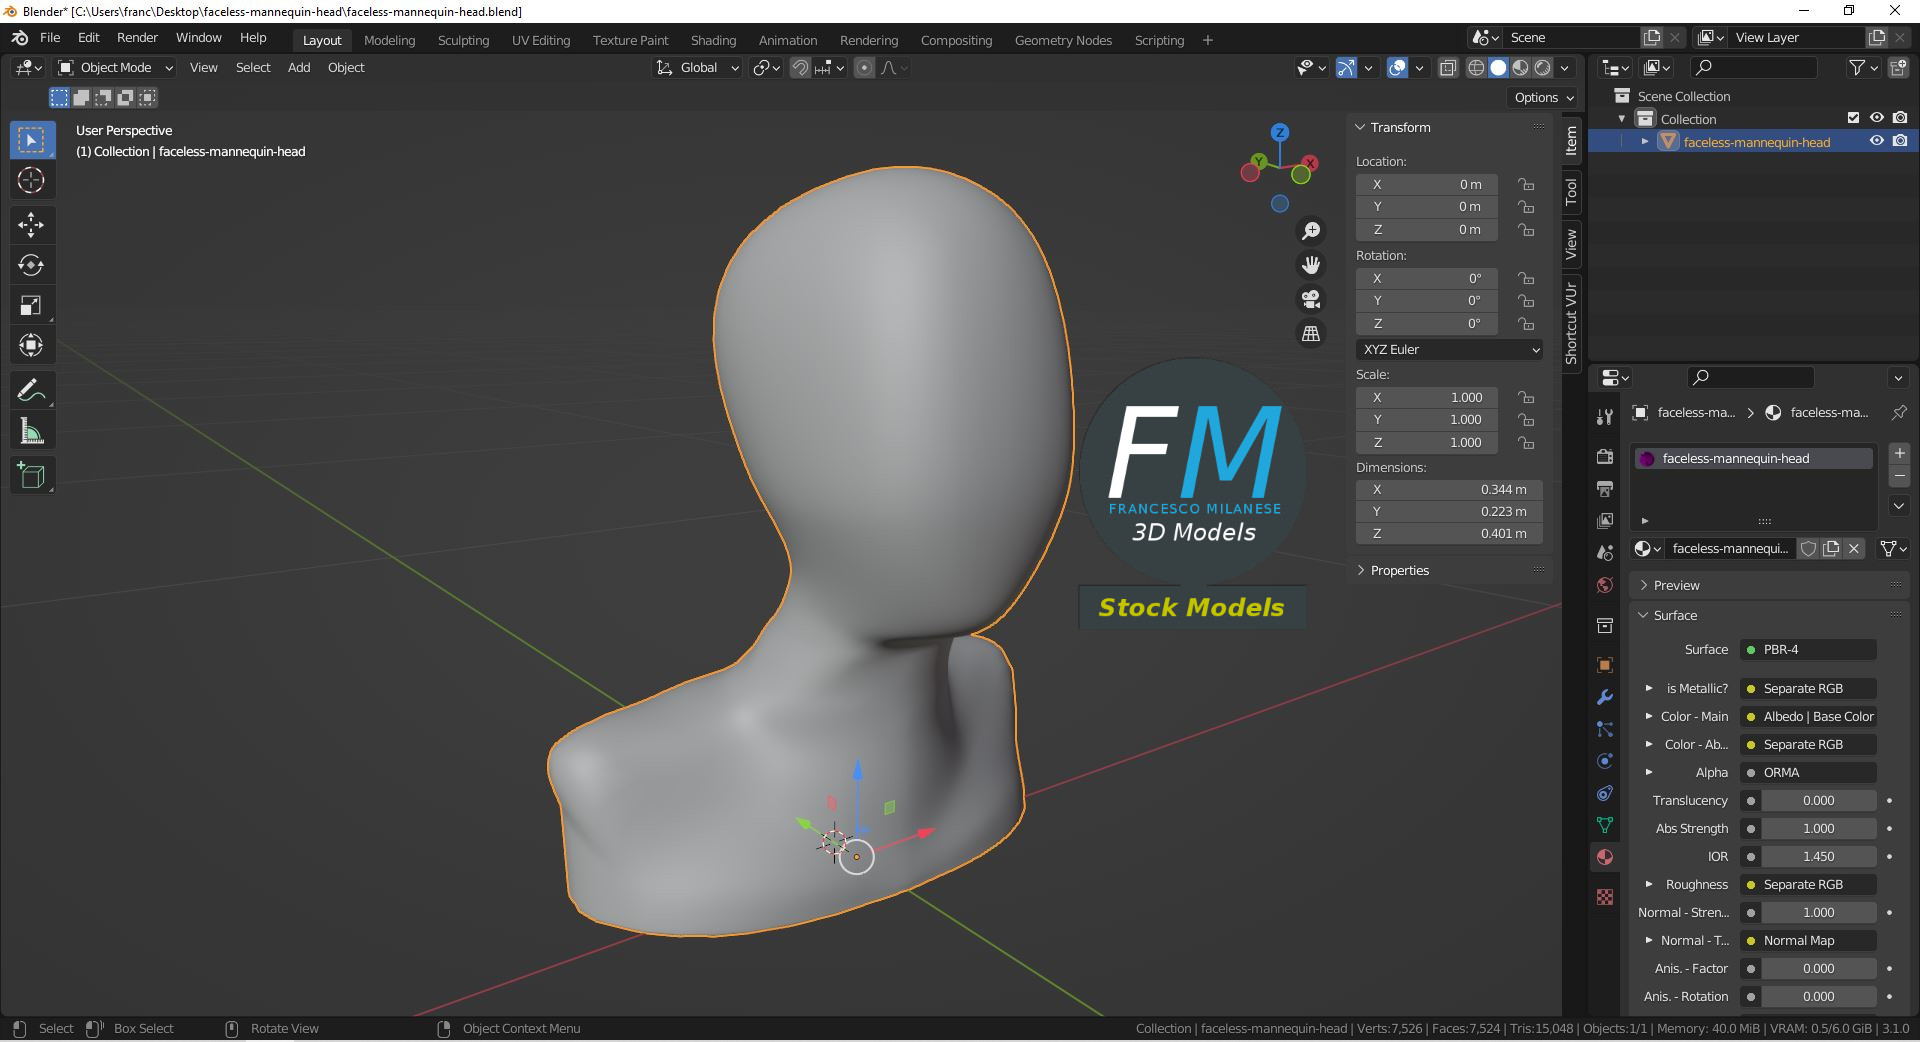
Task: Select the Move tool
Action: coord(32,225)
